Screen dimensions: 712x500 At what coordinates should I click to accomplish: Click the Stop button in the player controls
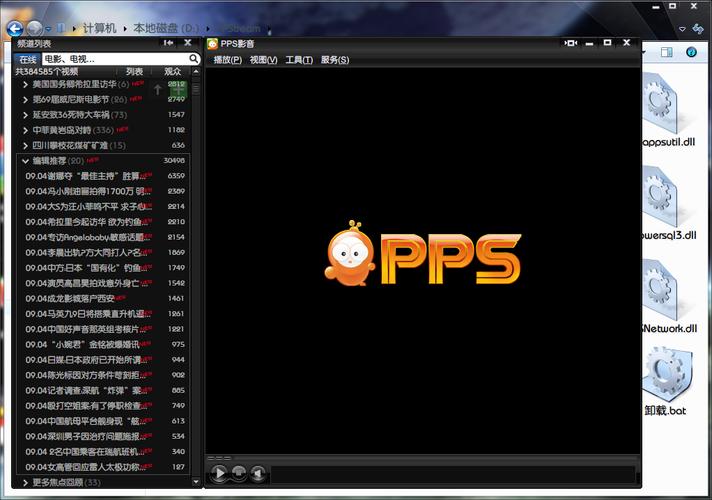coord(239,473)
